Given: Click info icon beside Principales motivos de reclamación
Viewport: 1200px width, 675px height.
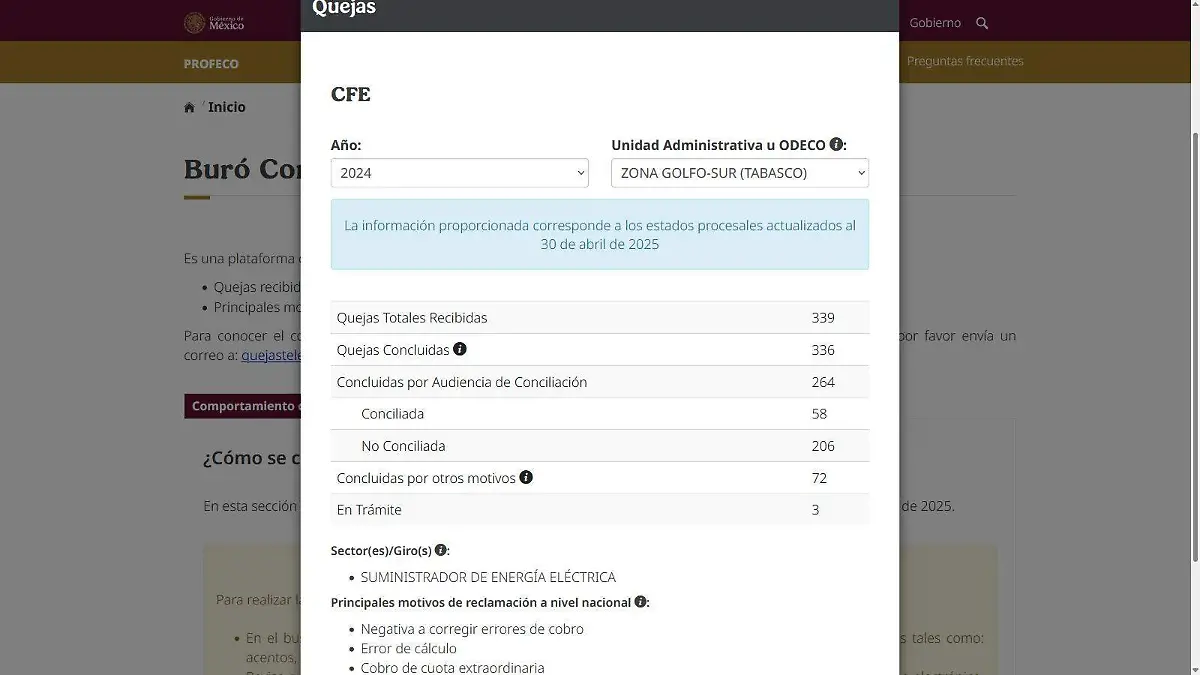Looking at the screenshot, I should click(x=641, y=602).
